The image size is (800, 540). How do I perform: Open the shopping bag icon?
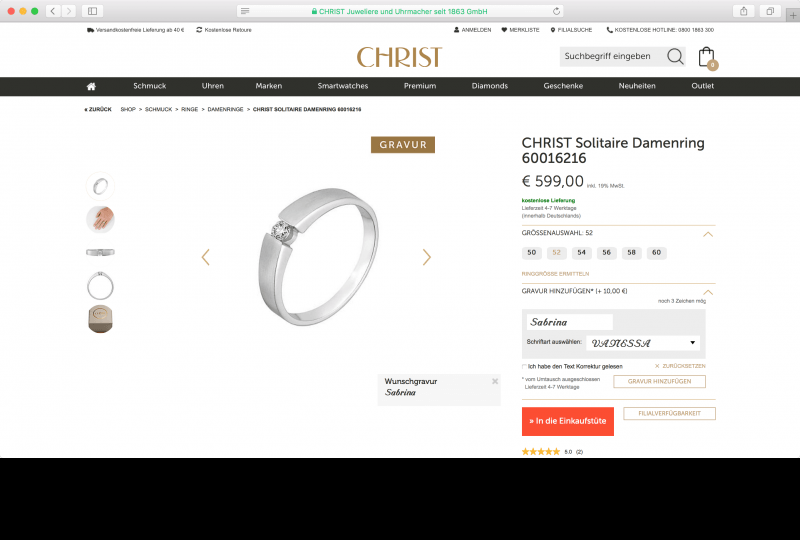click(x=707, y=58)
